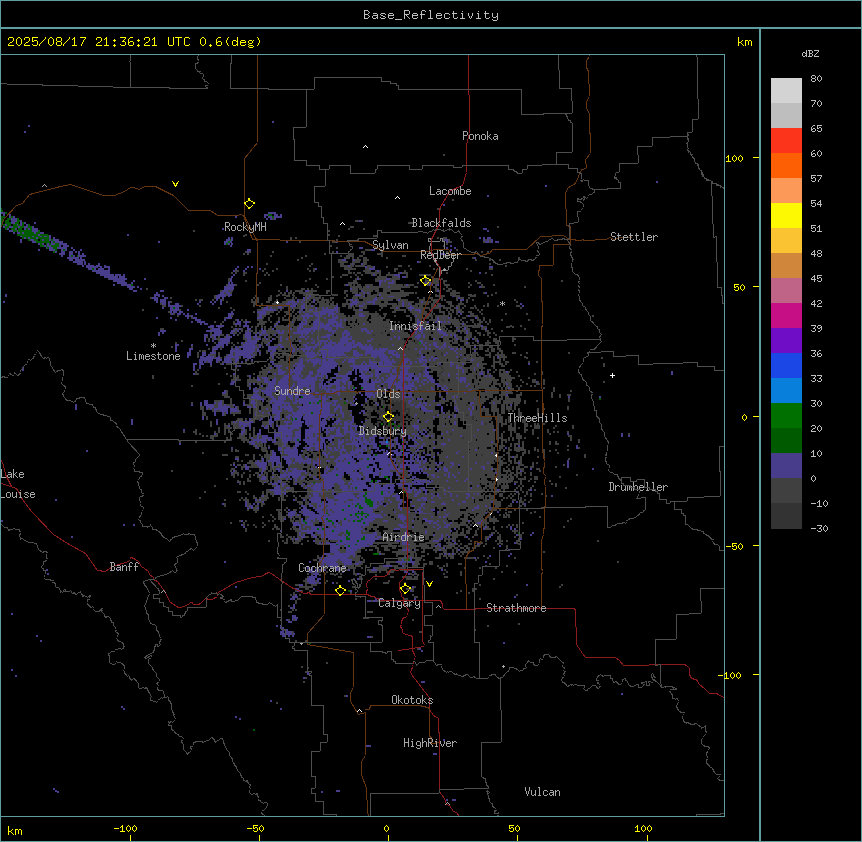This screenshot has width=862, height=842.
Task: Pick the bright yellow 51-54 dBZ swatch
Action: [x=786, y=215]
